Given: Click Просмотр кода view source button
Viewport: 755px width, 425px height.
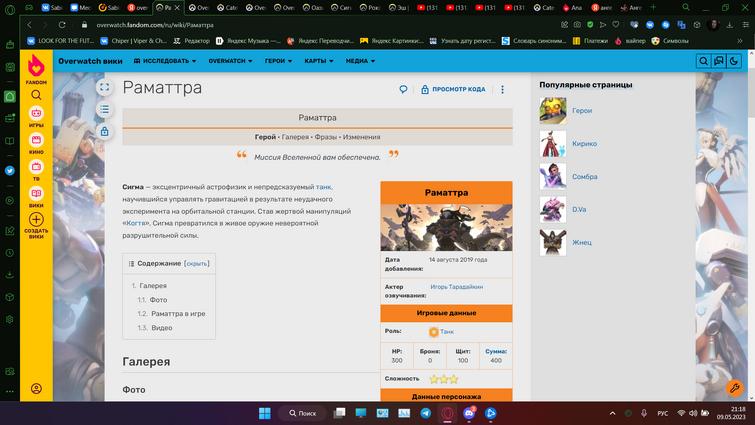Looking at the screenshot, I should pyautogui.click(x=453, y=89).
